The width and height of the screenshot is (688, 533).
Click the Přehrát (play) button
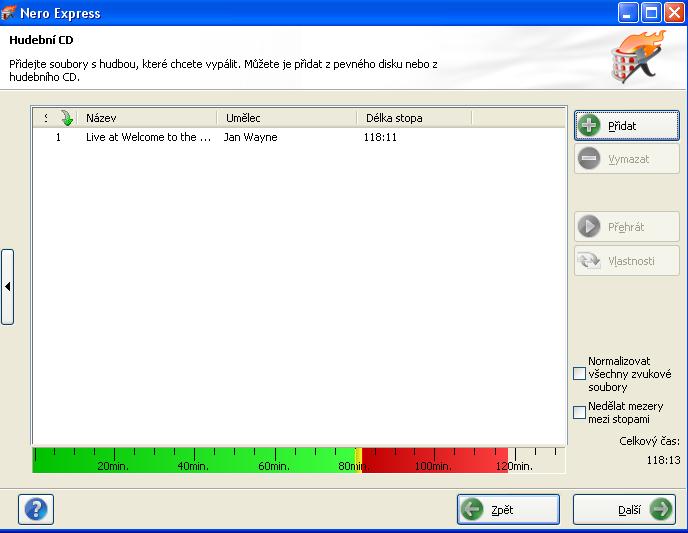(x=627, y=227)
